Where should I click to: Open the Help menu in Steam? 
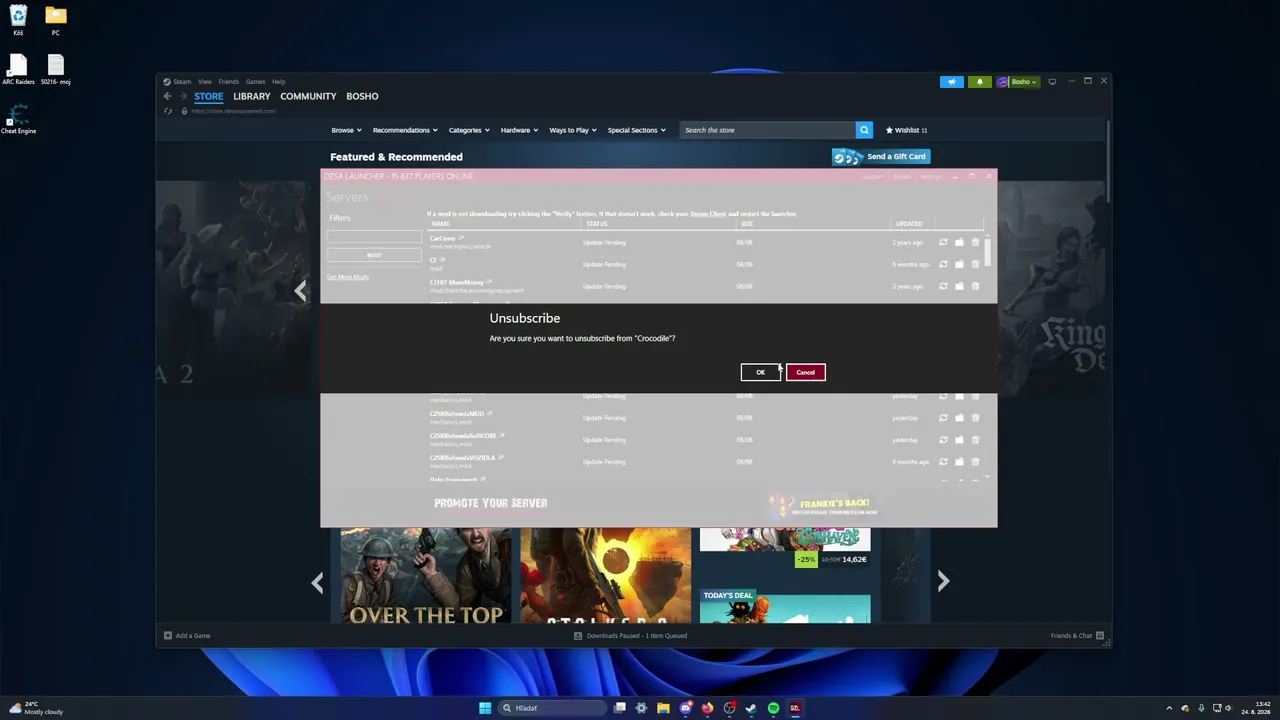click(278, 82)
